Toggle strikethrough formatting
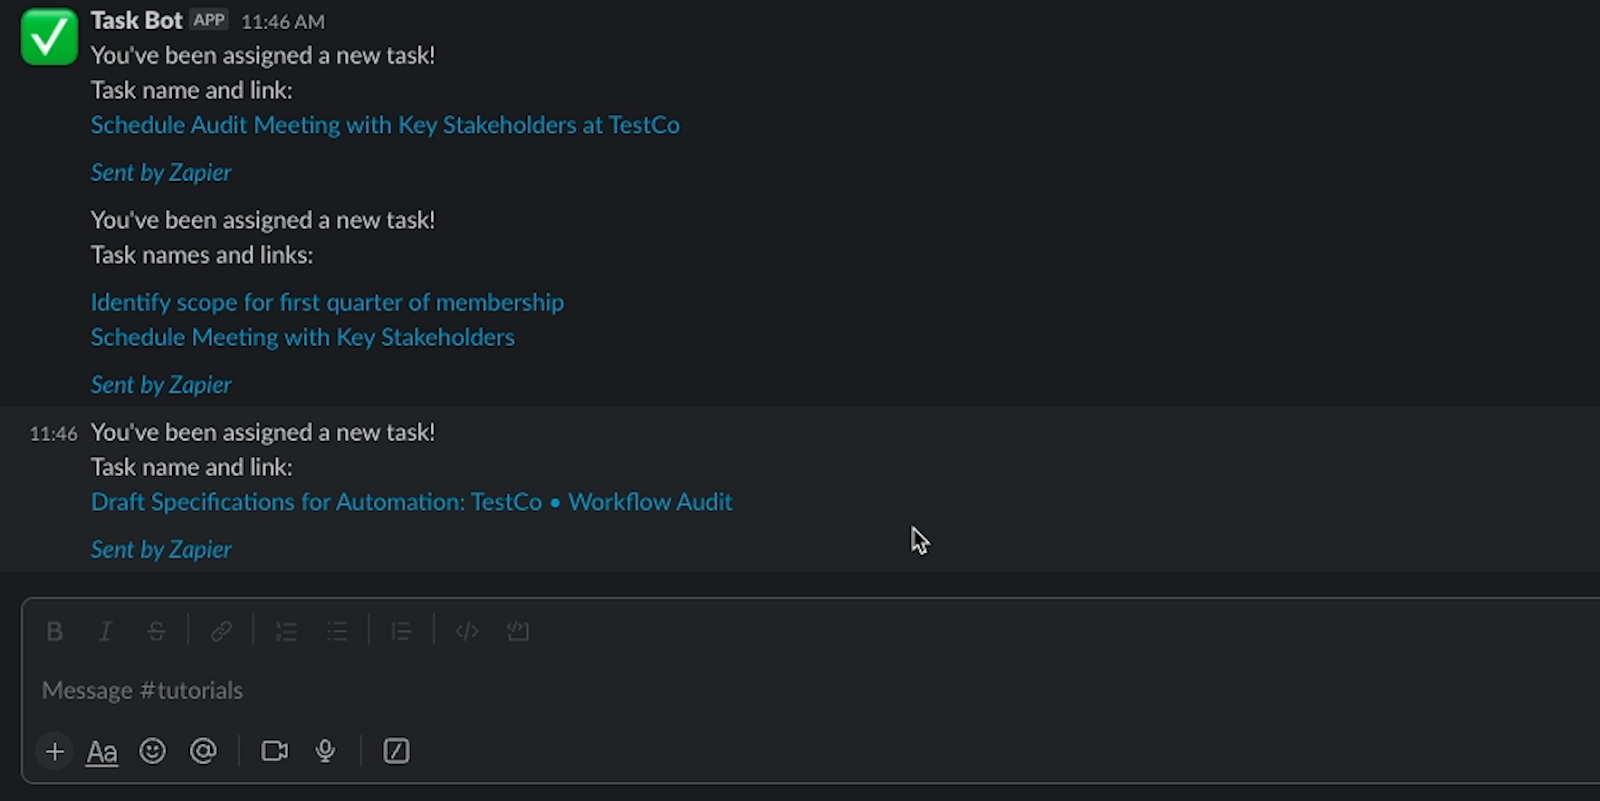1600x801 pixels. tap(156, 631)
